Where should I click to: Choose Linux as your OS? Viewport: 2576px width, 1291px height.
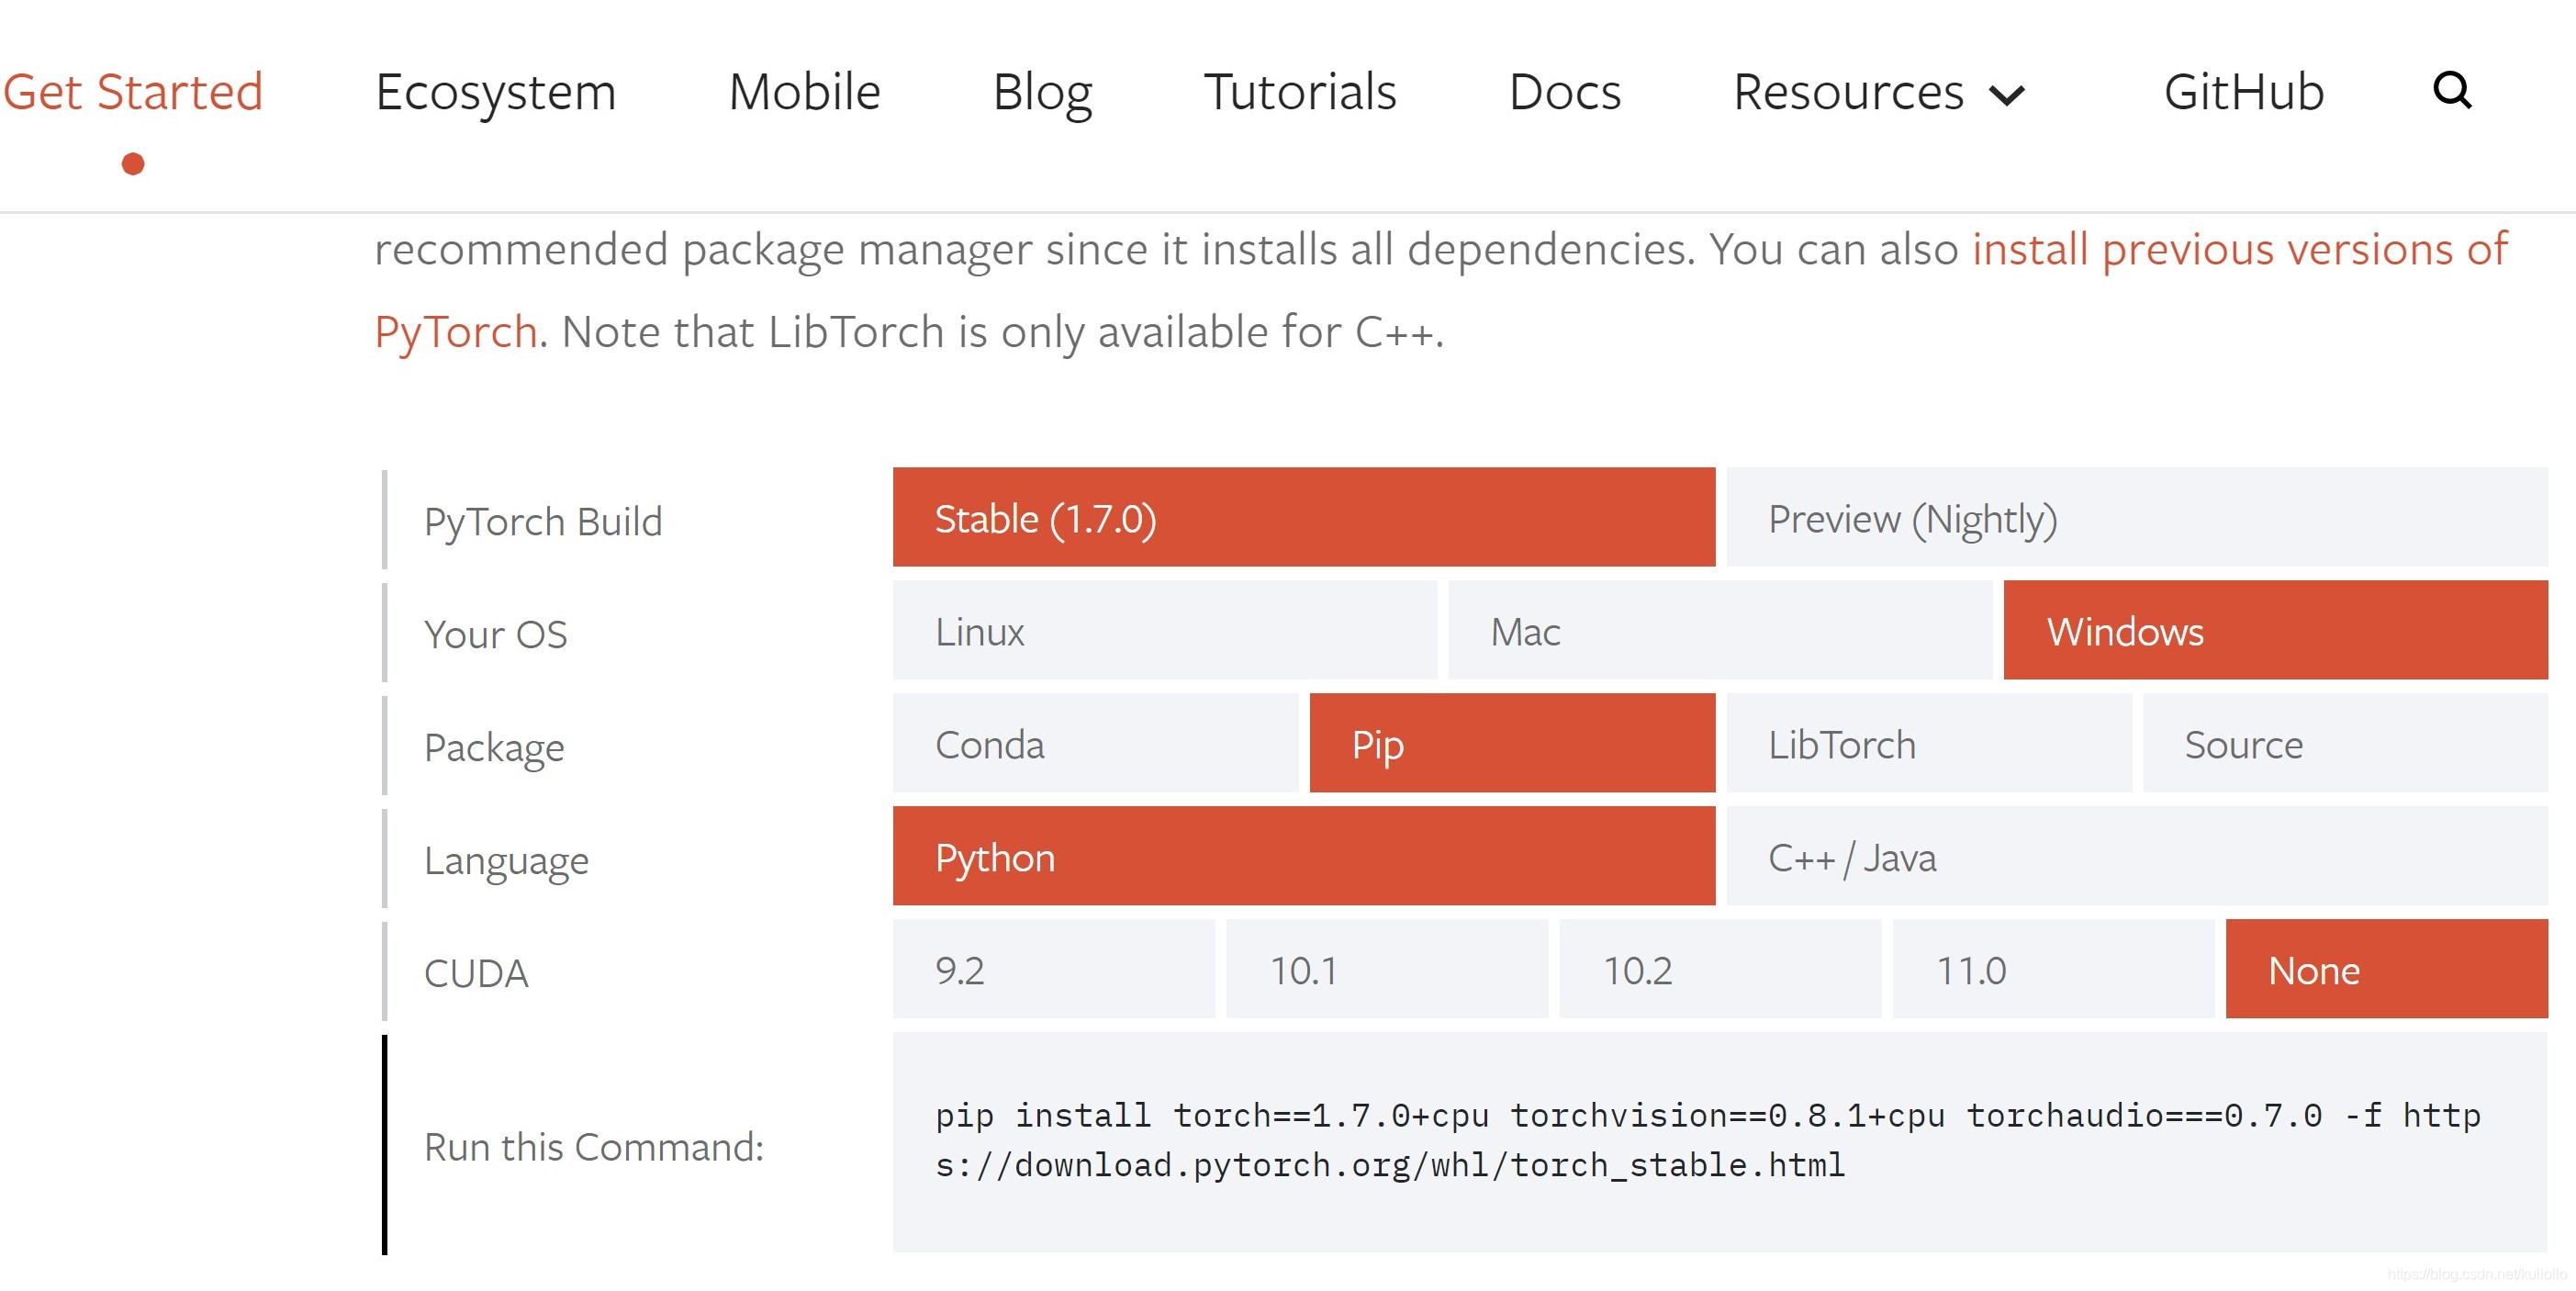[1164, 630]
